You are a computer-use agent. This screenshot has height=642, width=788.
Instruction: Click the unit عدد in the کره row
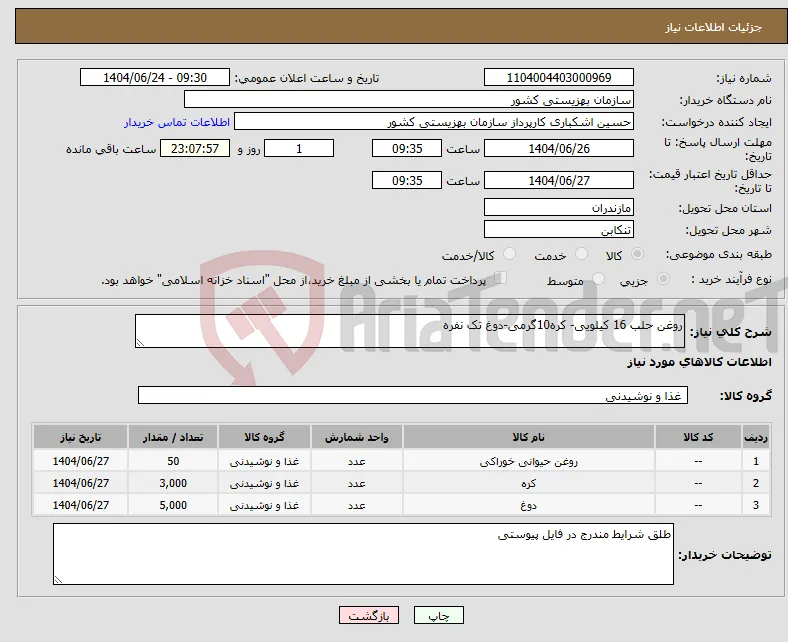click(x=357, y=483)
